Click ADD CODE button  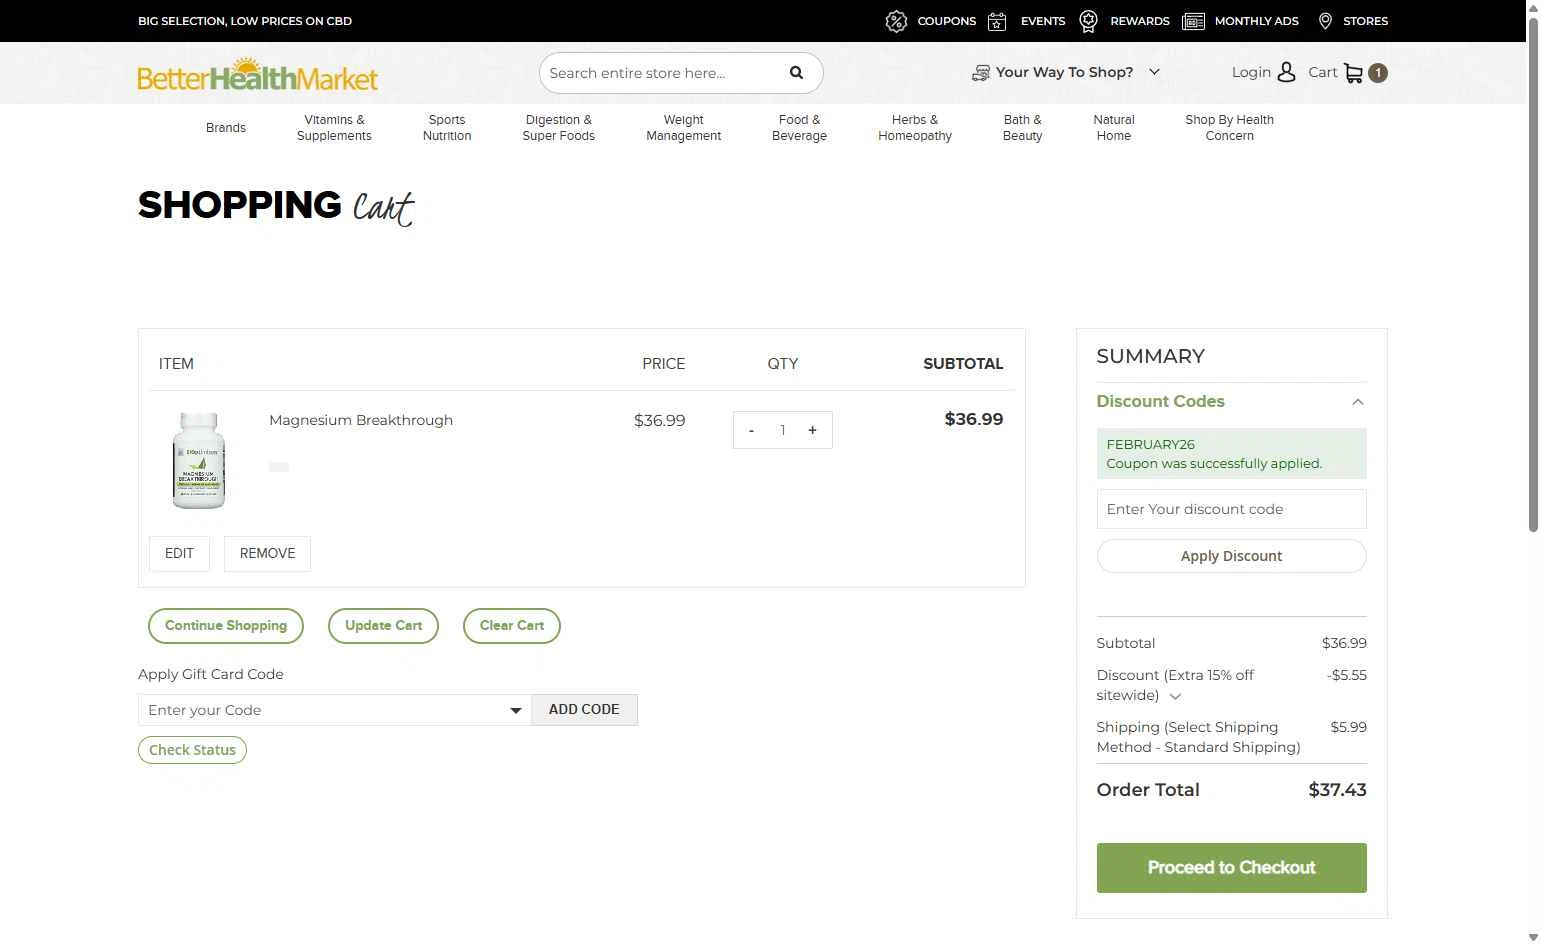pos(584,710)
